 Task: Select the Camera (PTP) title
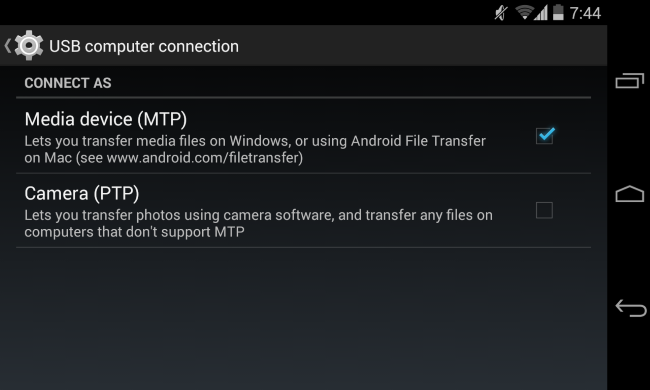click(x=82, y=194)
